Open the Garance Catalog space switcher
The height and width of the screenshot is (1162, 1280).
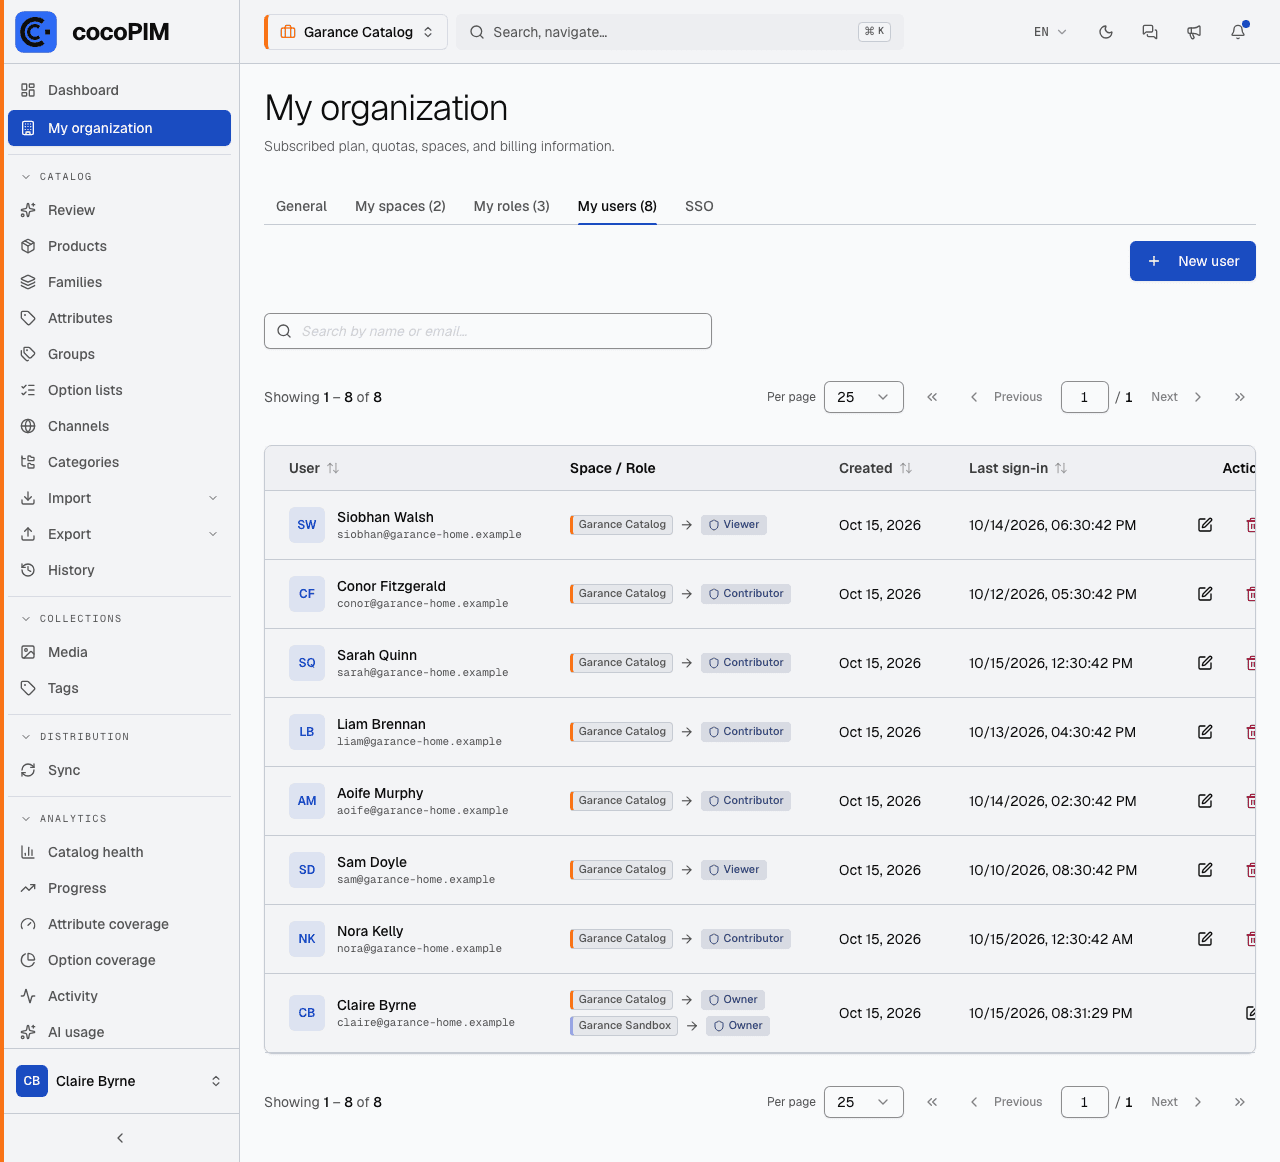pyautogui.click(x=356, y=32)
